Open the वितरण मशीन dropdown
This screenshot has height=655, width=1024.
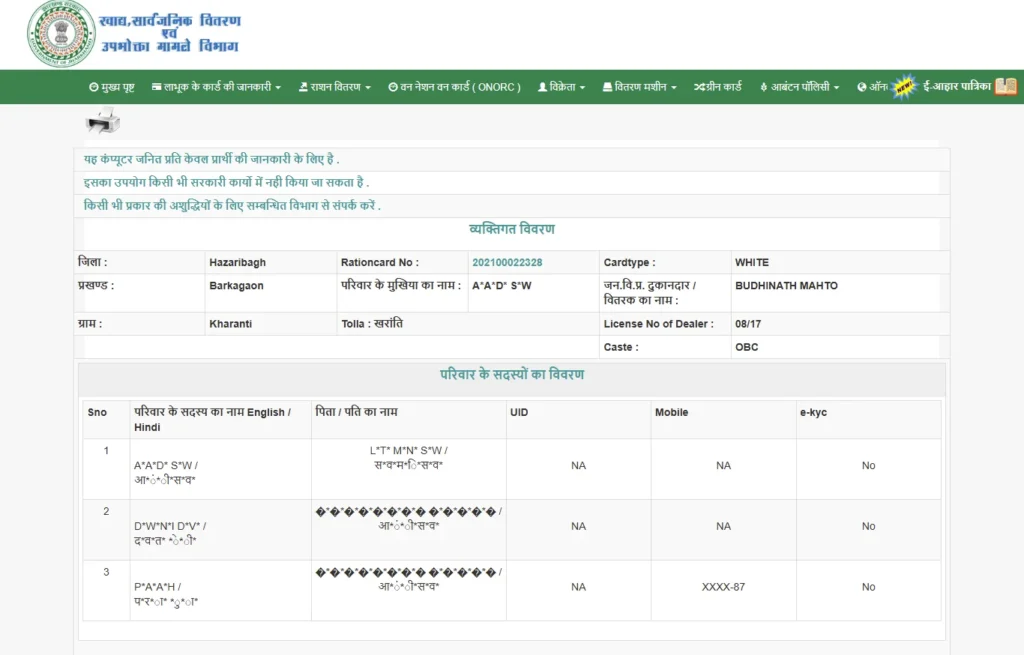(x=639, y=87)
